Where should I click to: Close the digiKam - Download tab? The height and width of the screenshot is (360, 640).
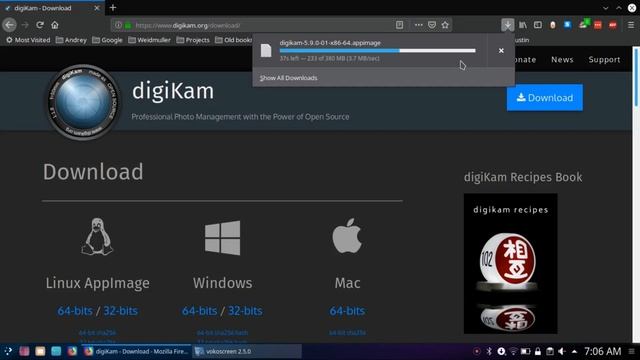97,8
